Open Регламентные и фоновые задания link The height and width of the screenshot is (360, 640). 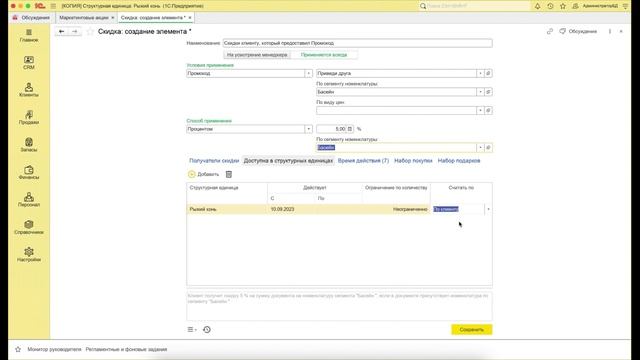pyautogui.click(x=126, y=349)
